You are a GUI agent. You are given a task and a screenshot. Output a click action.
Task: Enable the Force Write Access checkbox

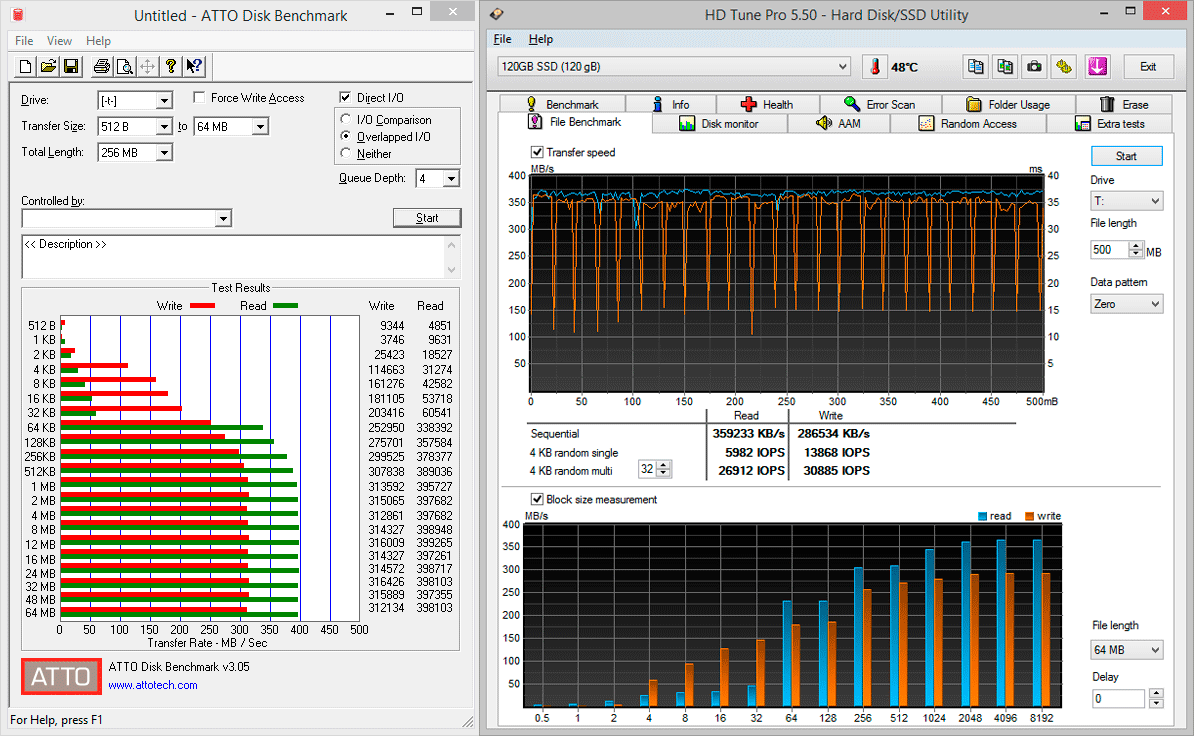tap(200, 98)
